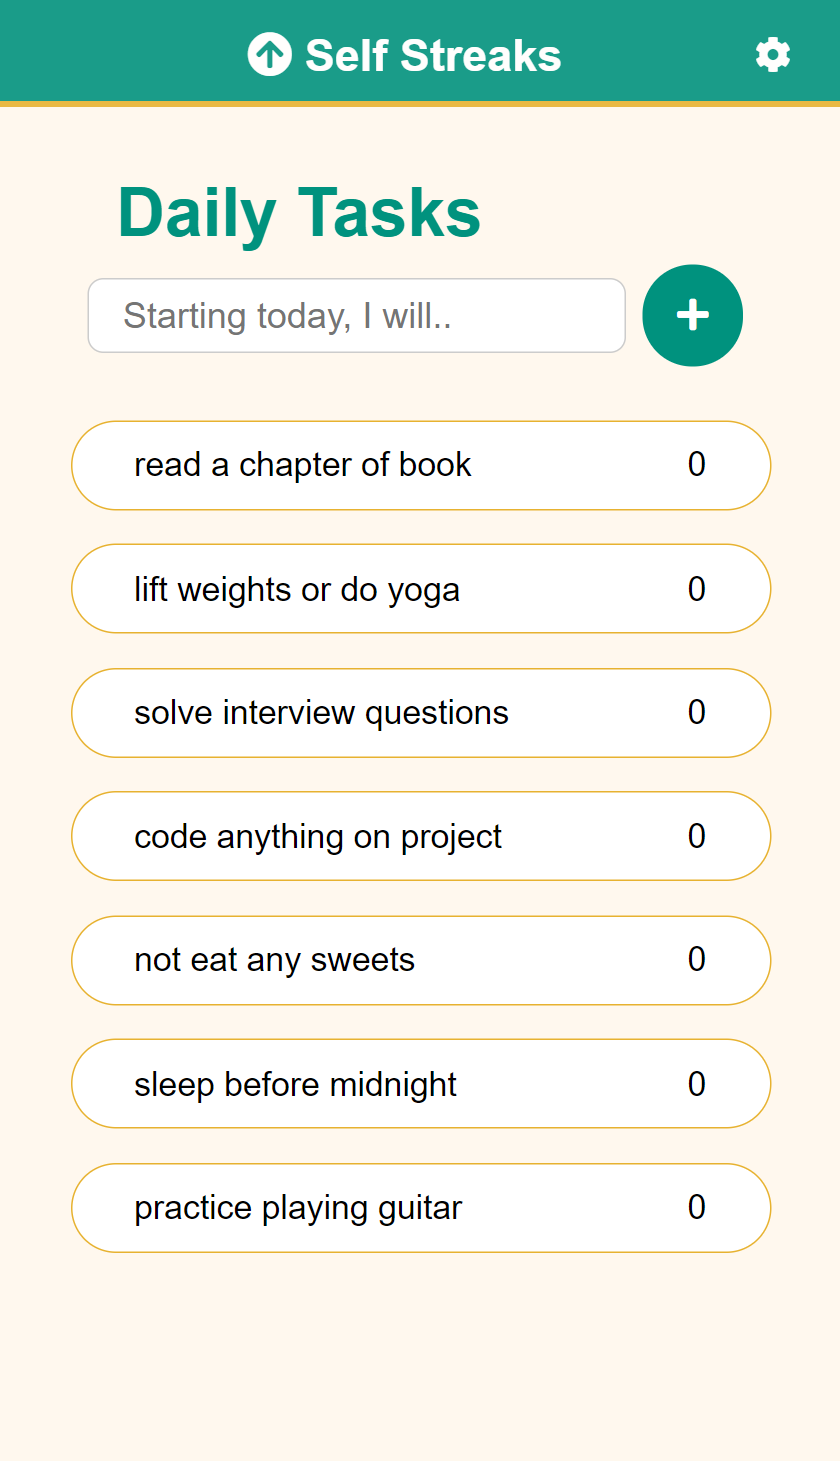Click streak counter for 'lift weights' task
The width and height of the screenshot is (840, 1461).
pos(697,589)
